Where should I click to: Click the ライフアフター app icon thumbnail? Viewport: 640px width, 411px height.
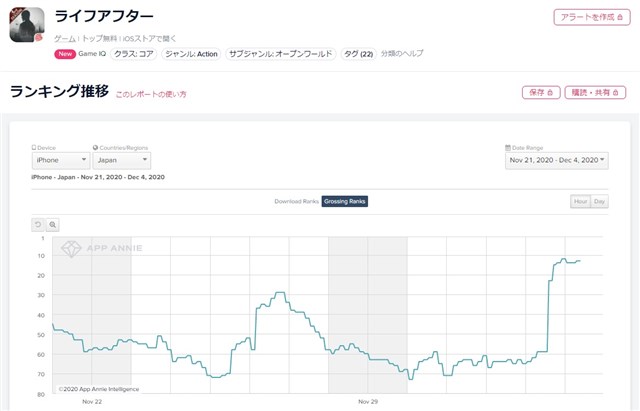pos(27,24)
